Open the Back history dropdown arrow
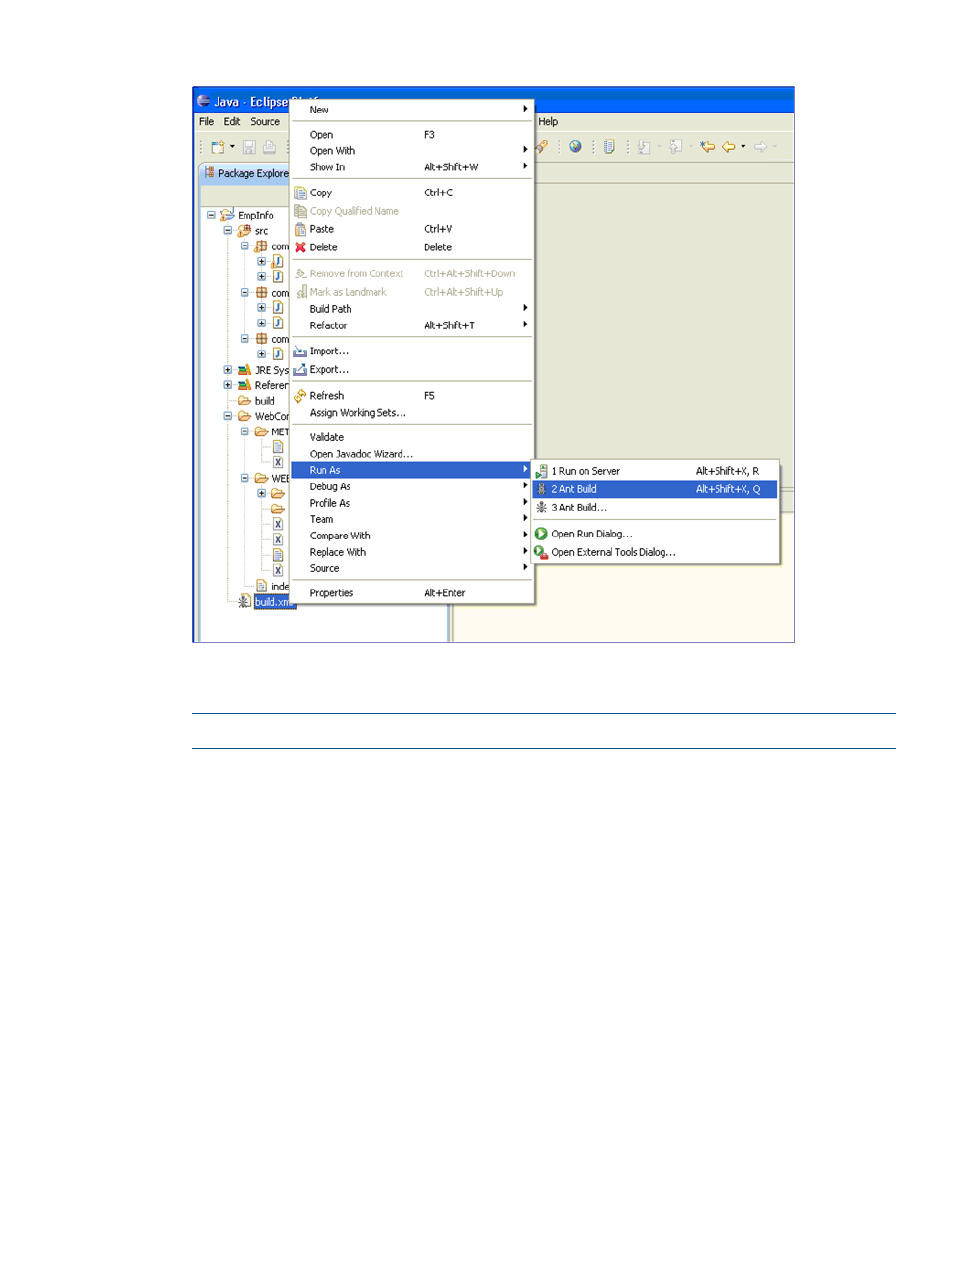This screenshot has width=954, height=1270. (743, 147)
